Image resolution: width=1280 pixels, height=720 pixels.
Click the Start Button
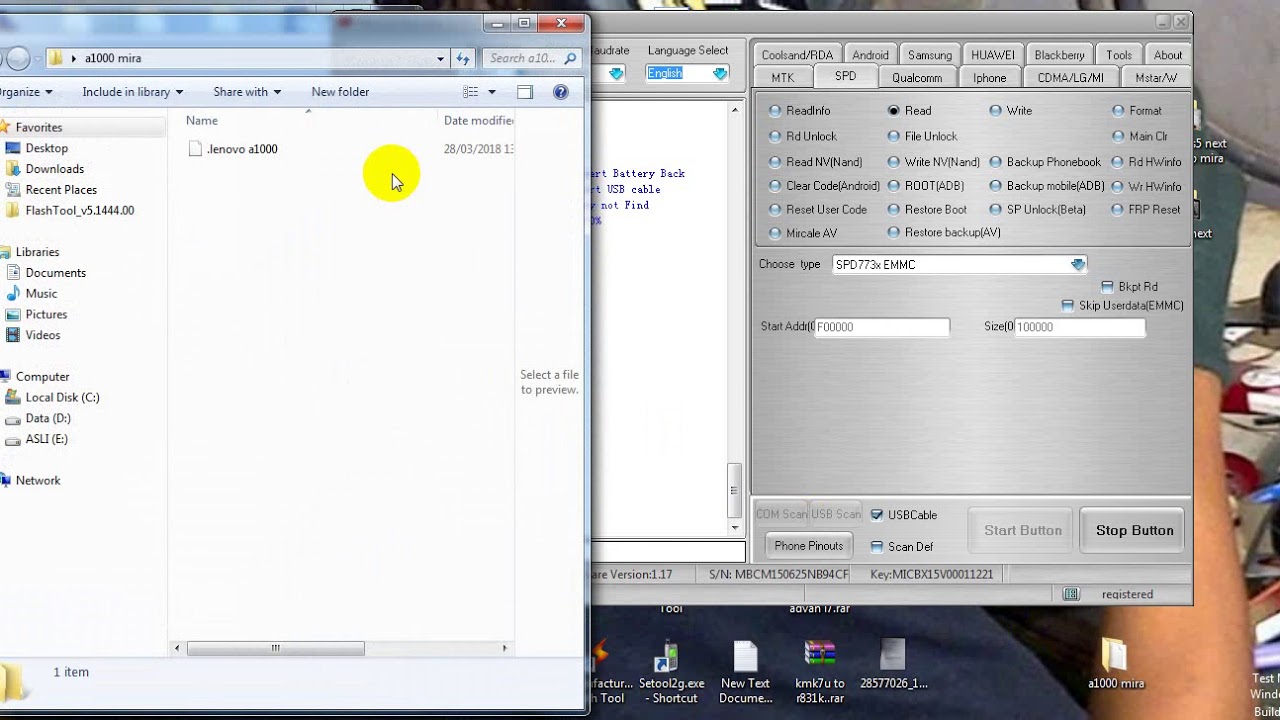(1022, 531)
